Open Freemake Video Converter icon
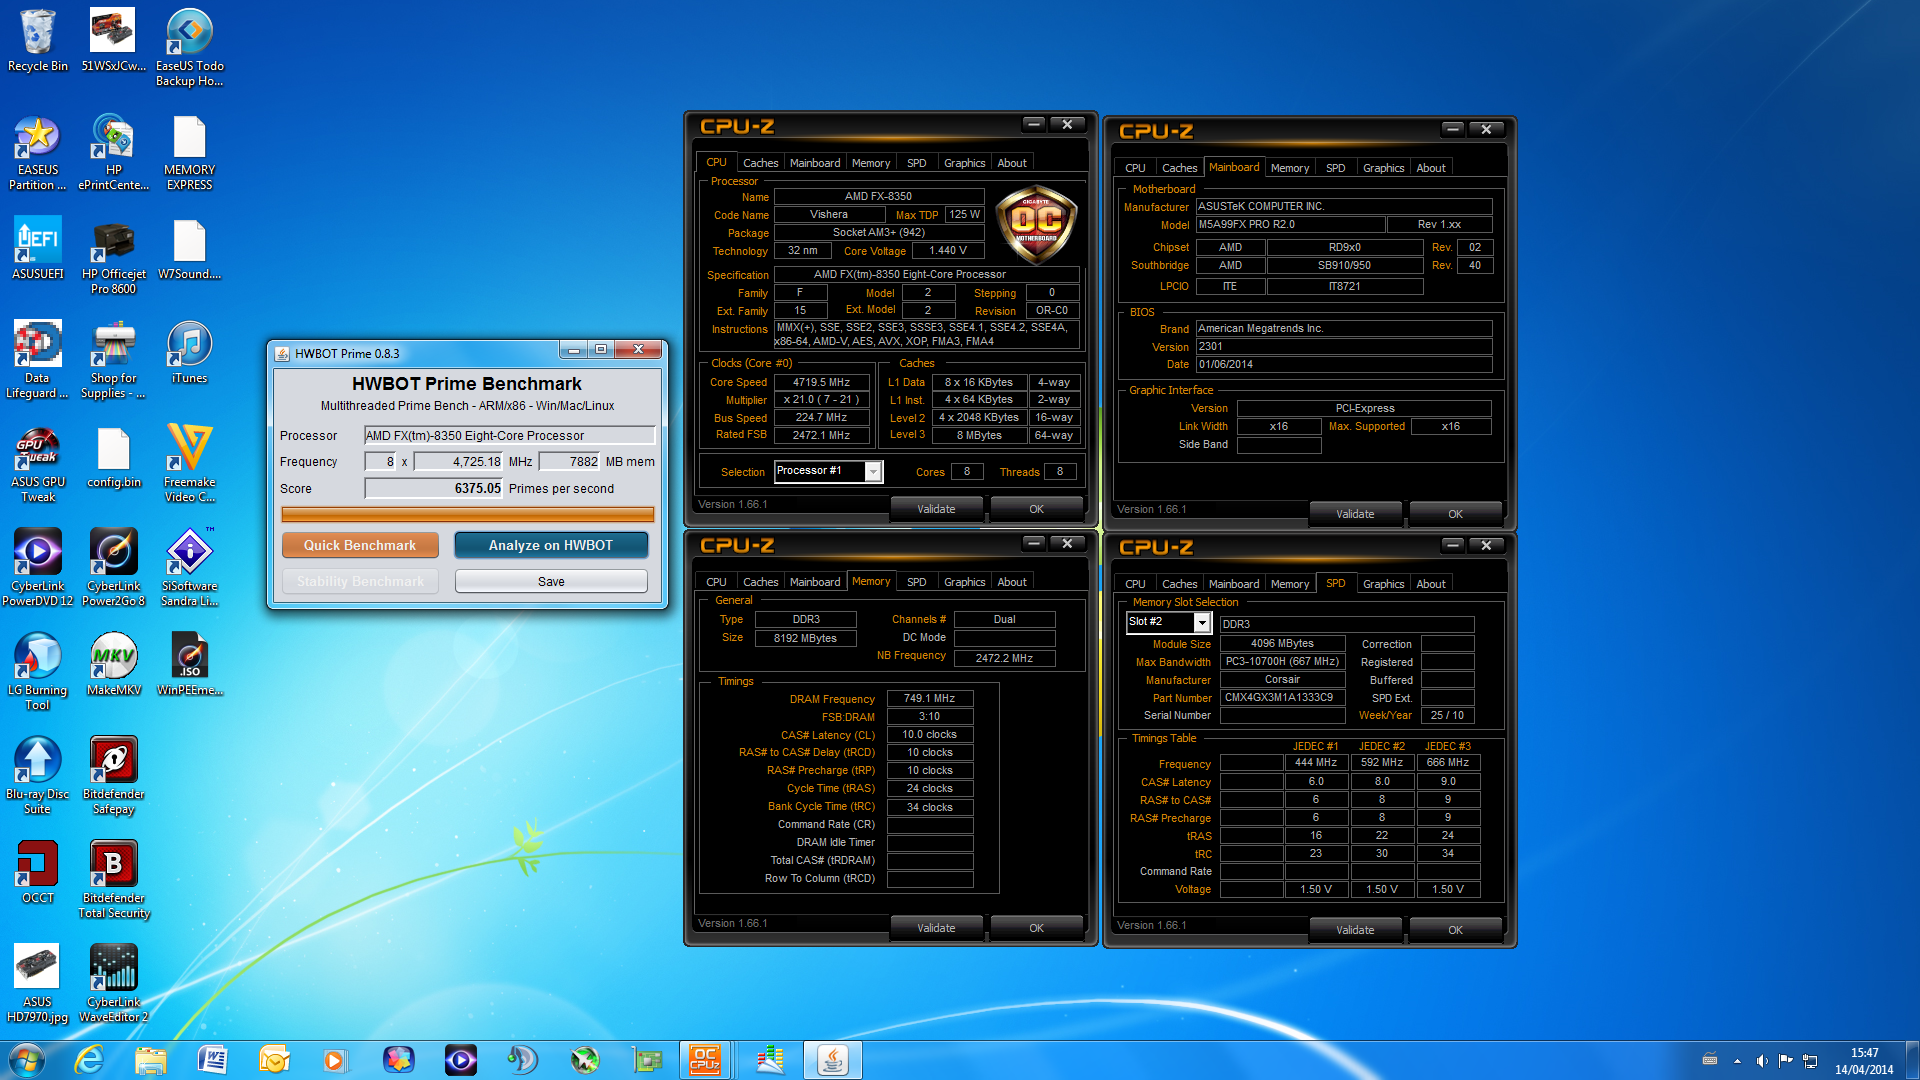Viewport: 1920px width, 1080px height. [189, 465]
